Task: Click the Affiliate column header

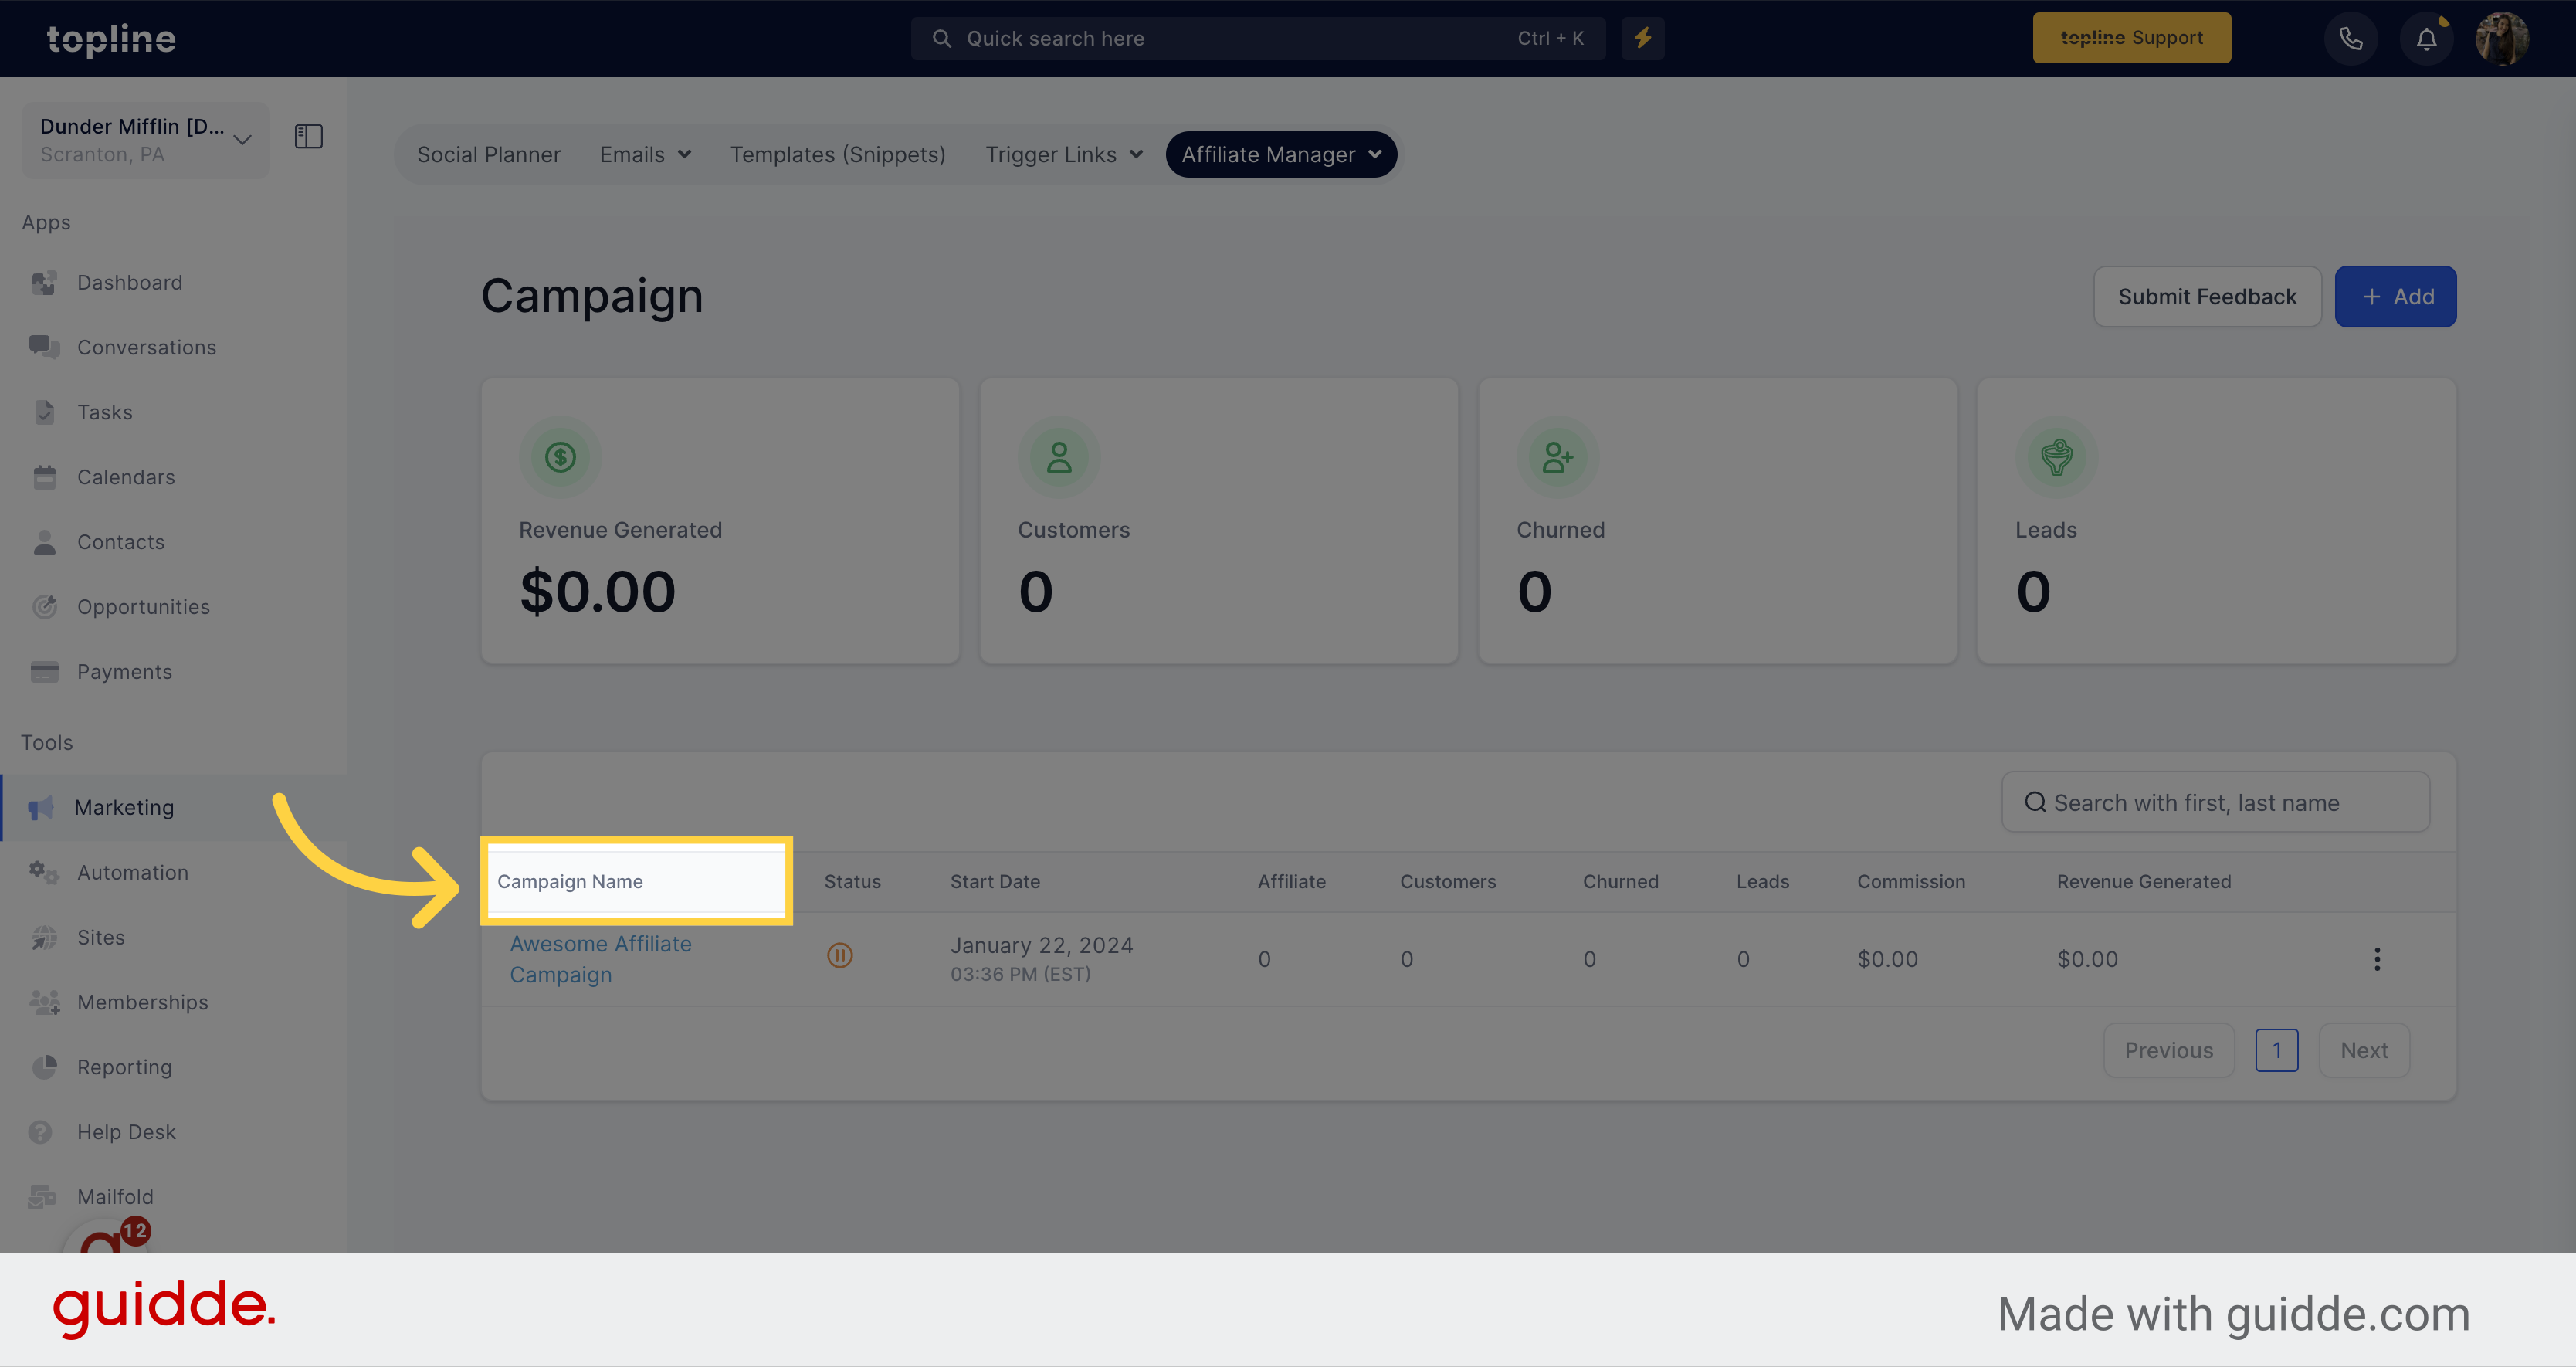Action: pyautogui.click(x=1292, y=882)
